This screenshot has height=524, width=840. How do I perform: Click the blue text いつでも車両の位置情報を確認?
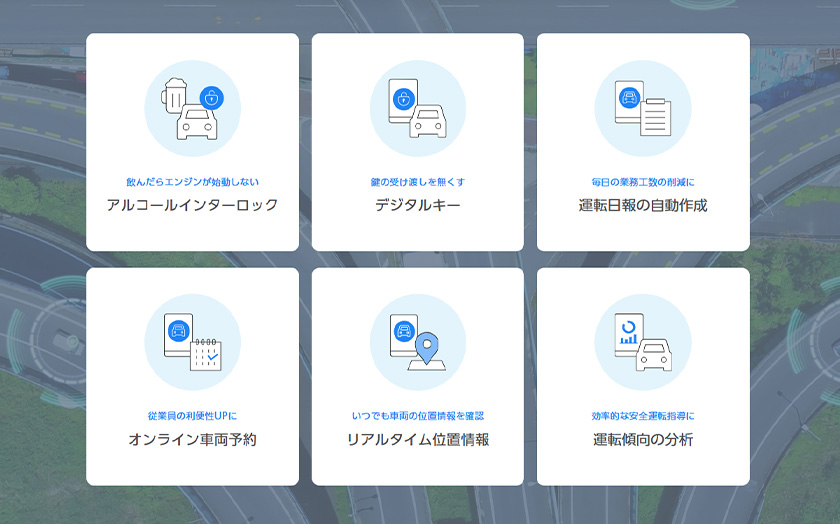pyautogui.click(x=418, y=416)
